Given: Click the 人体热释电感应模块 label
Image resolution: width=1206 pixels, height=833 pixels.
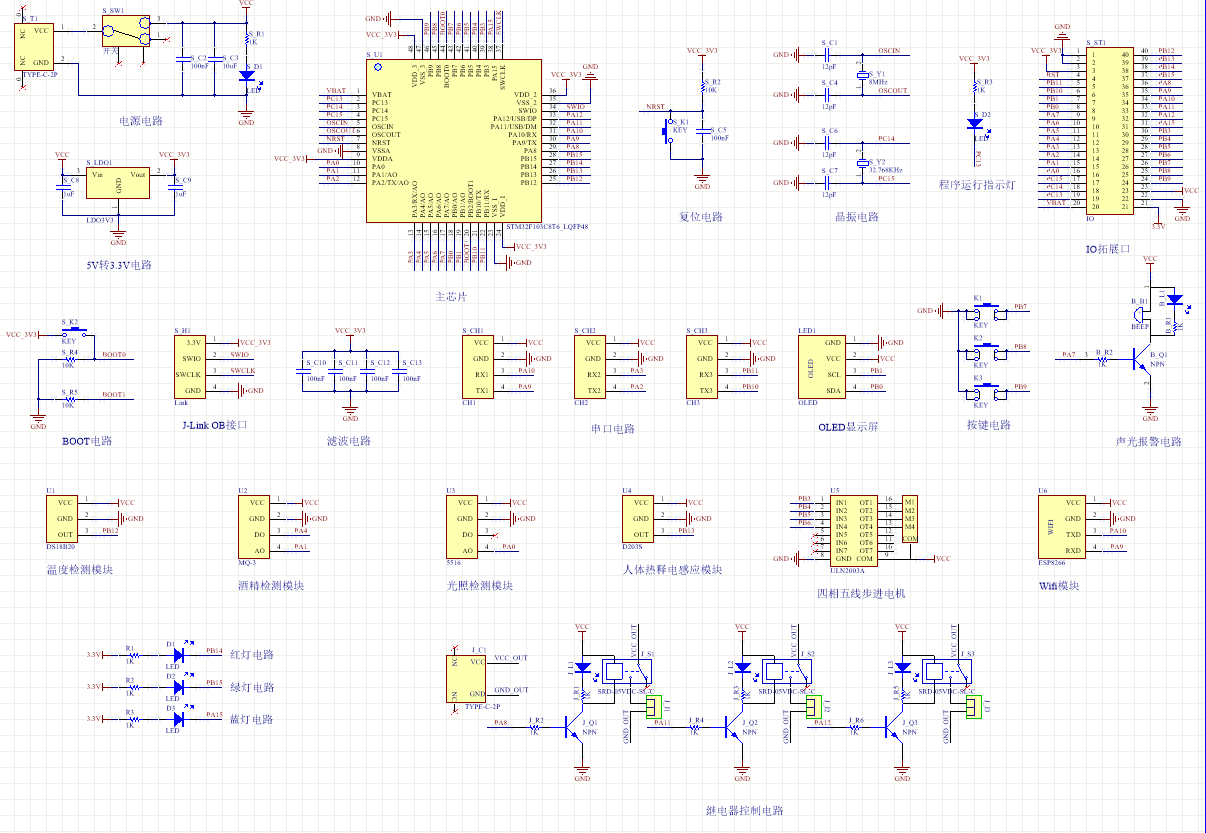Looking at the screenshot, I should [672, 570].
